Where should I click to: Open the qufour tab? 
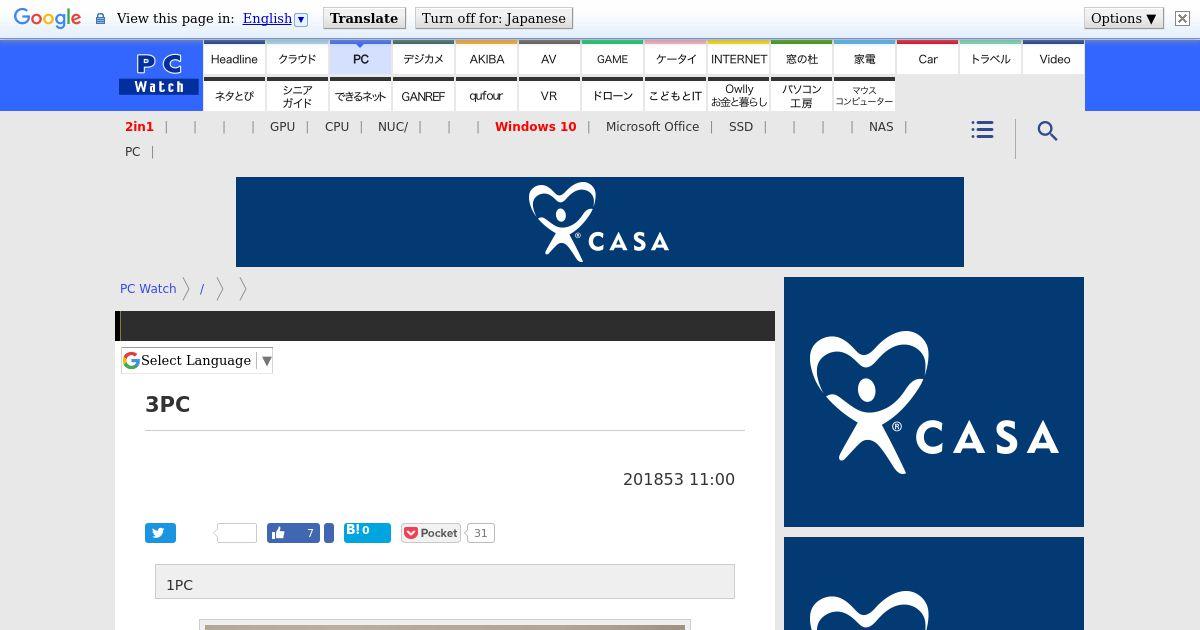(487, 96)
